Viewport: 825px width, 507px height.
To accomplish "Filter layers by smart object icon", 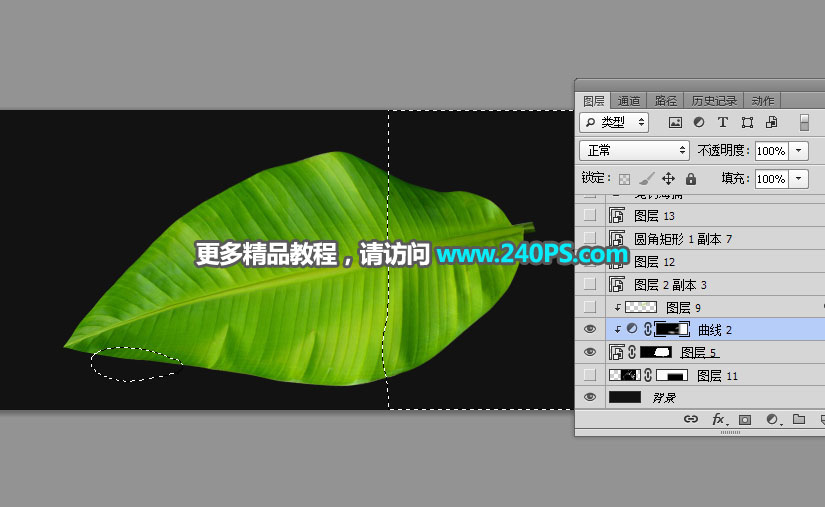I will point(771,123).
